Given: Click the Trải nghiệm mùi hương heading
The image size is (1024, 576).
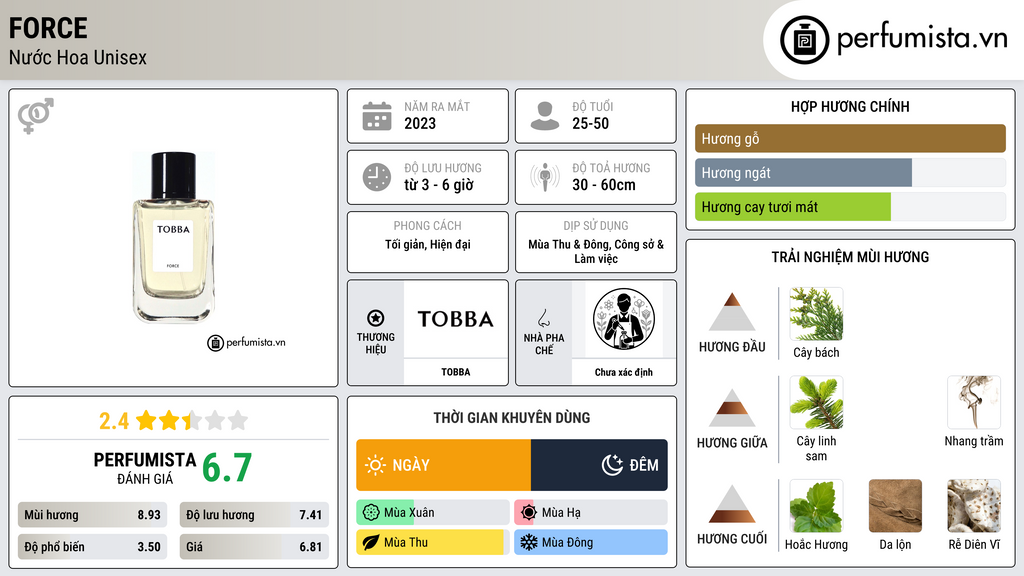Looking at the screenshot, I should click(850, 257).
